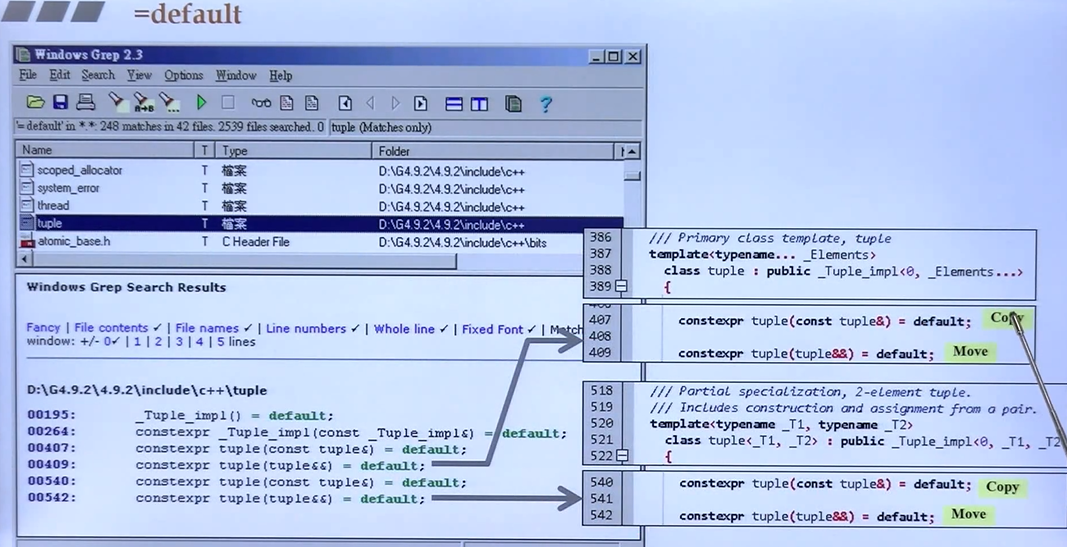Jump to the first match icon
The height and width of the screenshot is (547, 1067).
tap(345, 103)
